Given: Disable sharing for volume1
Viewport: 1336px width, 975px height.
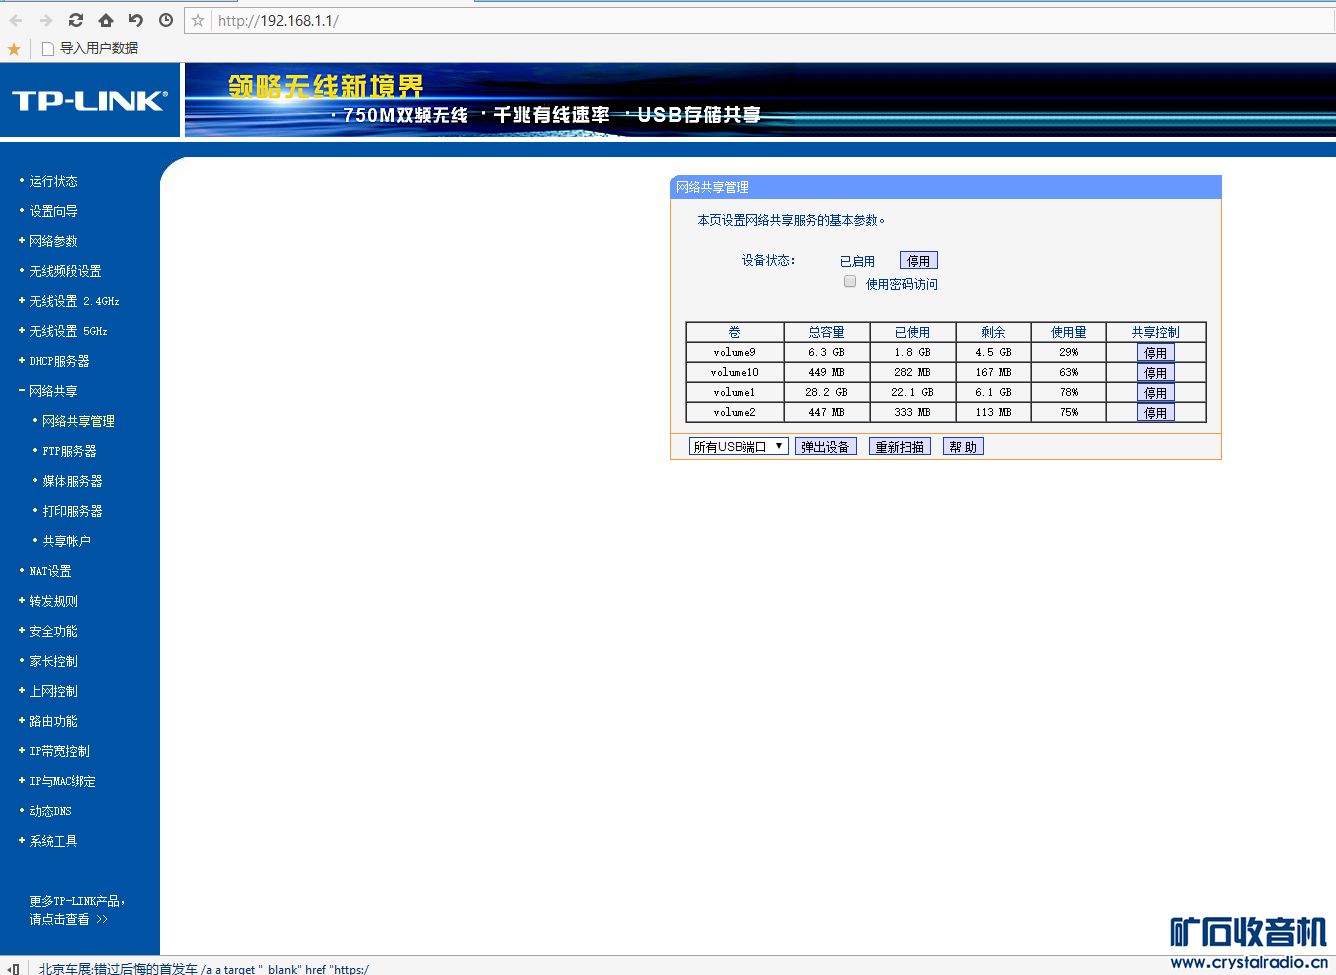Looking at the screenshot, I should click(1155, 393).
